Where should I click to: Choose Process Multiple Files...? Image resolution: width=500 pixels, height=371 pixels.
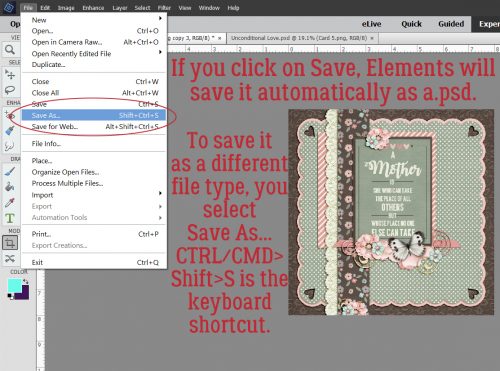tap(94, 183)
